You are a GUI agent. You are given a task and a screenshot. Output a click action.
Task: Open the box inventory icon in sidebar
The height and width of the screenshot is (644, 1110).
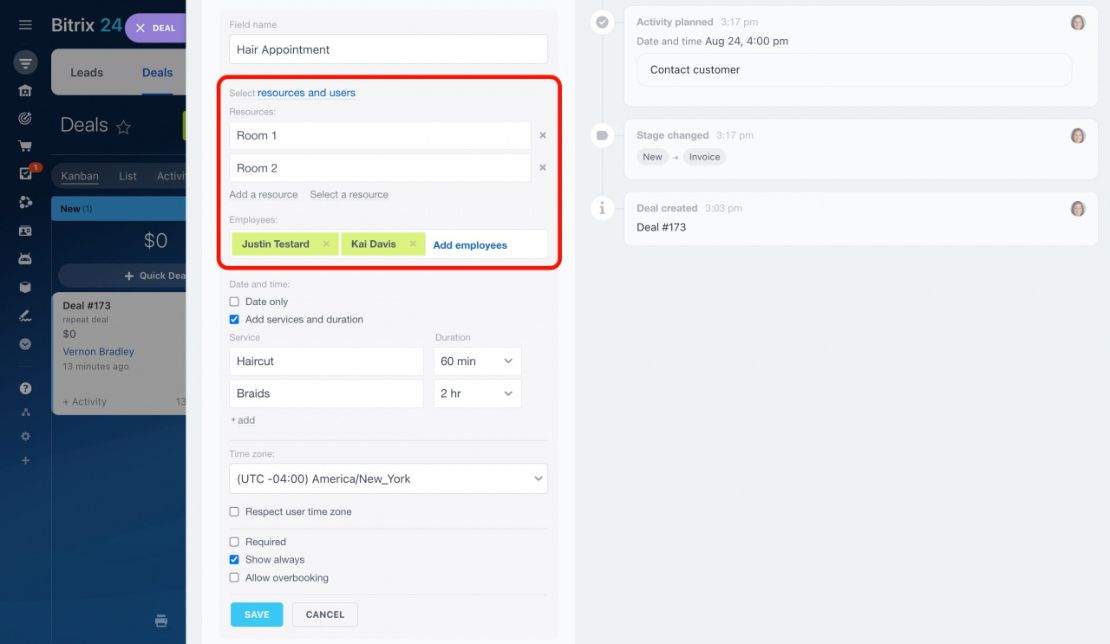pos(25,287)
